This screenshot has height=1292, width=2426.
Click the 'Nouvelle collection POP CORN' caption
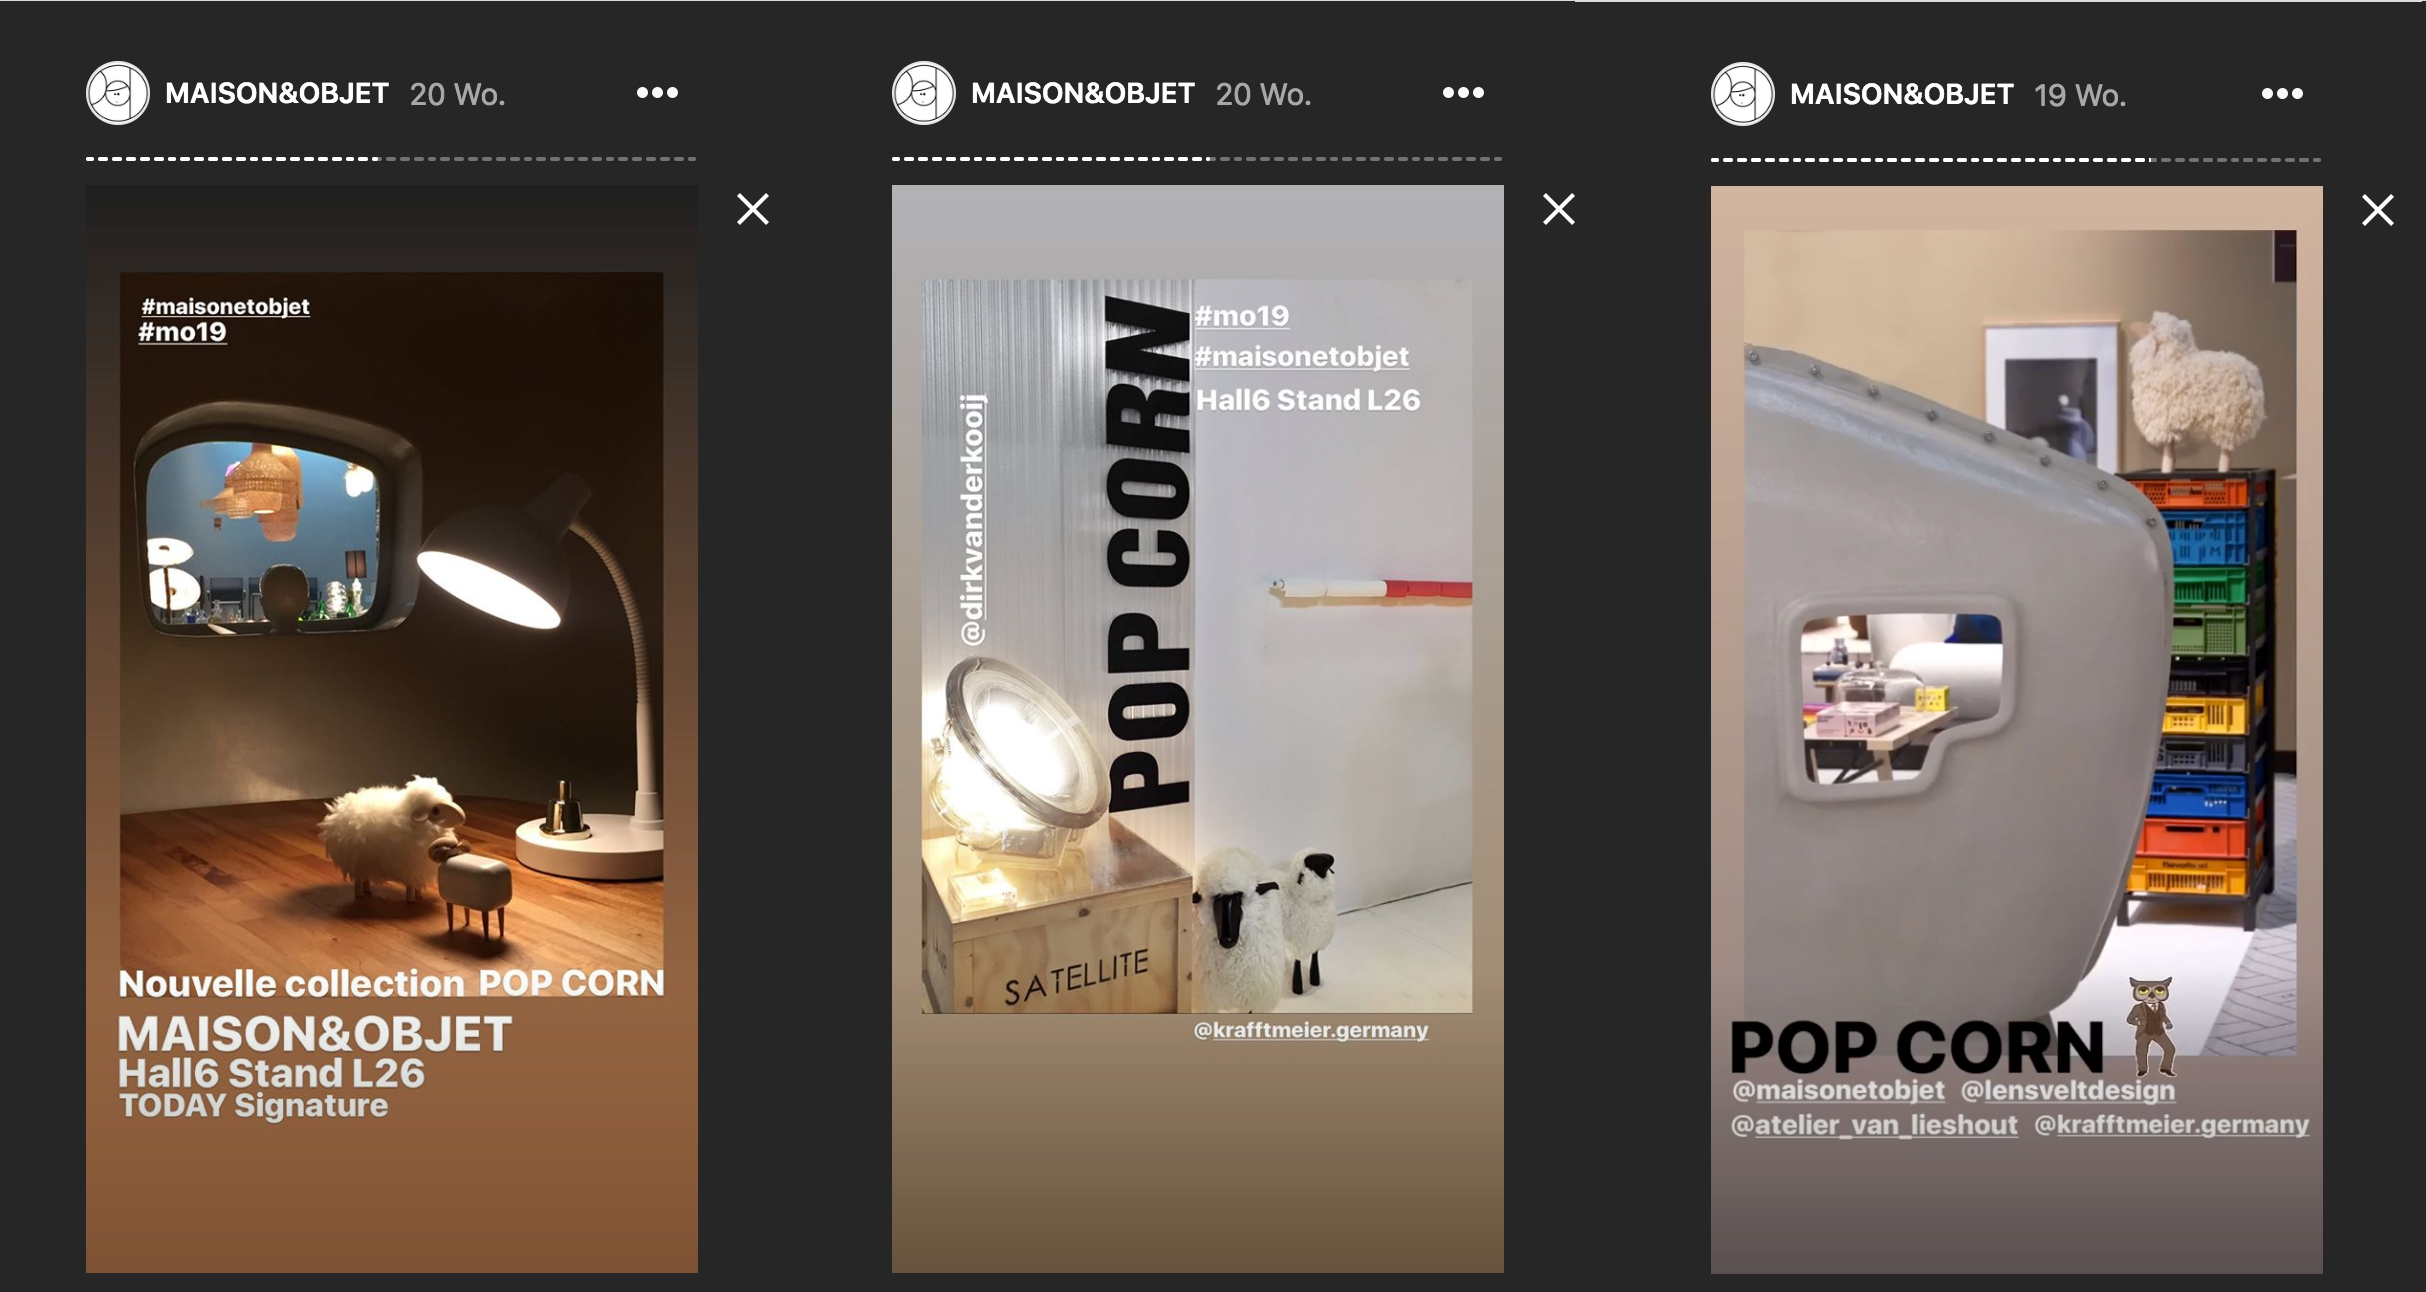pos(391,983)
